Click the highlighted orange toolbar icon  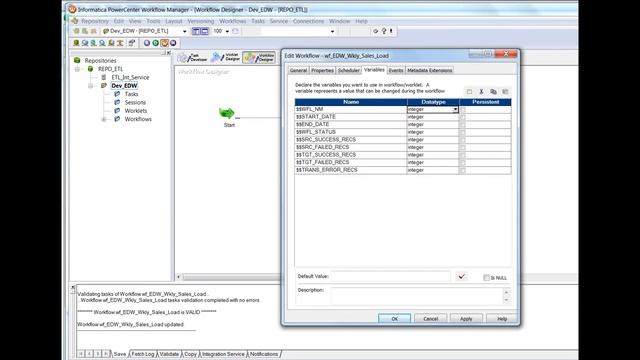pyautogui.click(x=164, y=43)
